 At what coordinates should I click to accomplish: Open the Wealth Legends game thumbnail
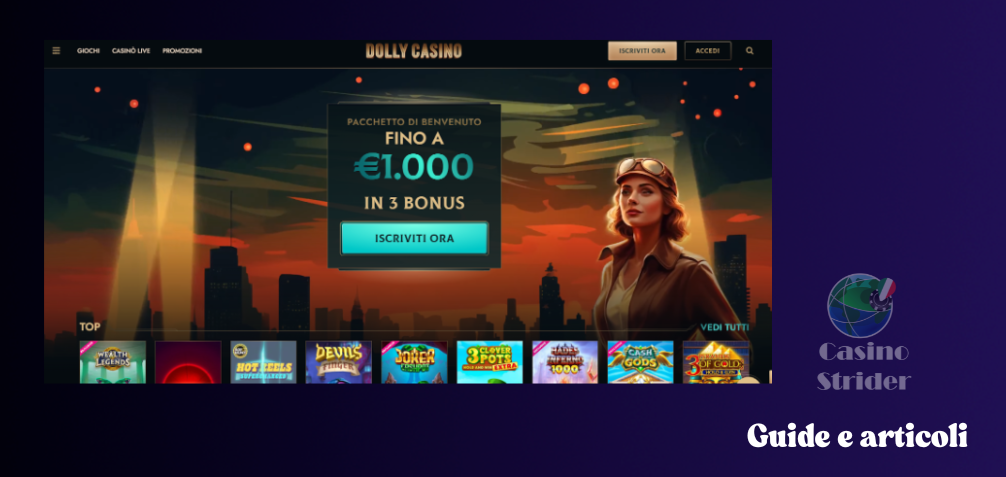point(113,362)
